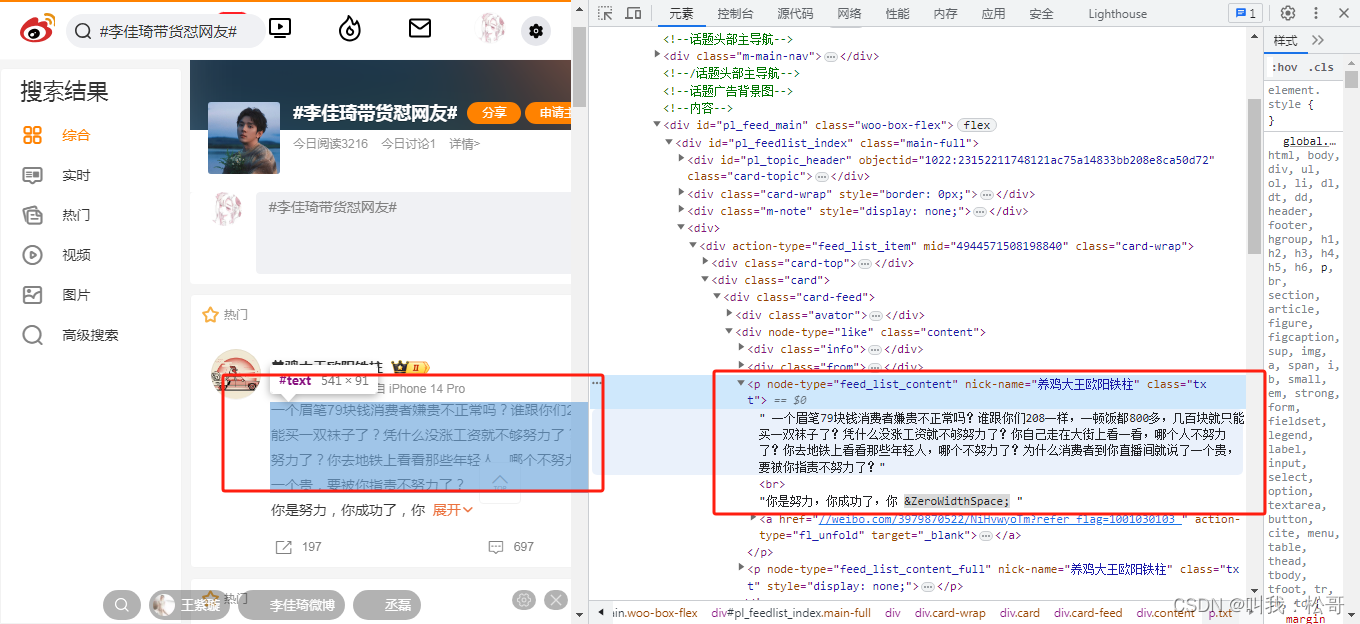Image resolution: width=1360 pixels, height=624 pixels.
Task: Expand the card-top div node
Action: click(706, 263)
